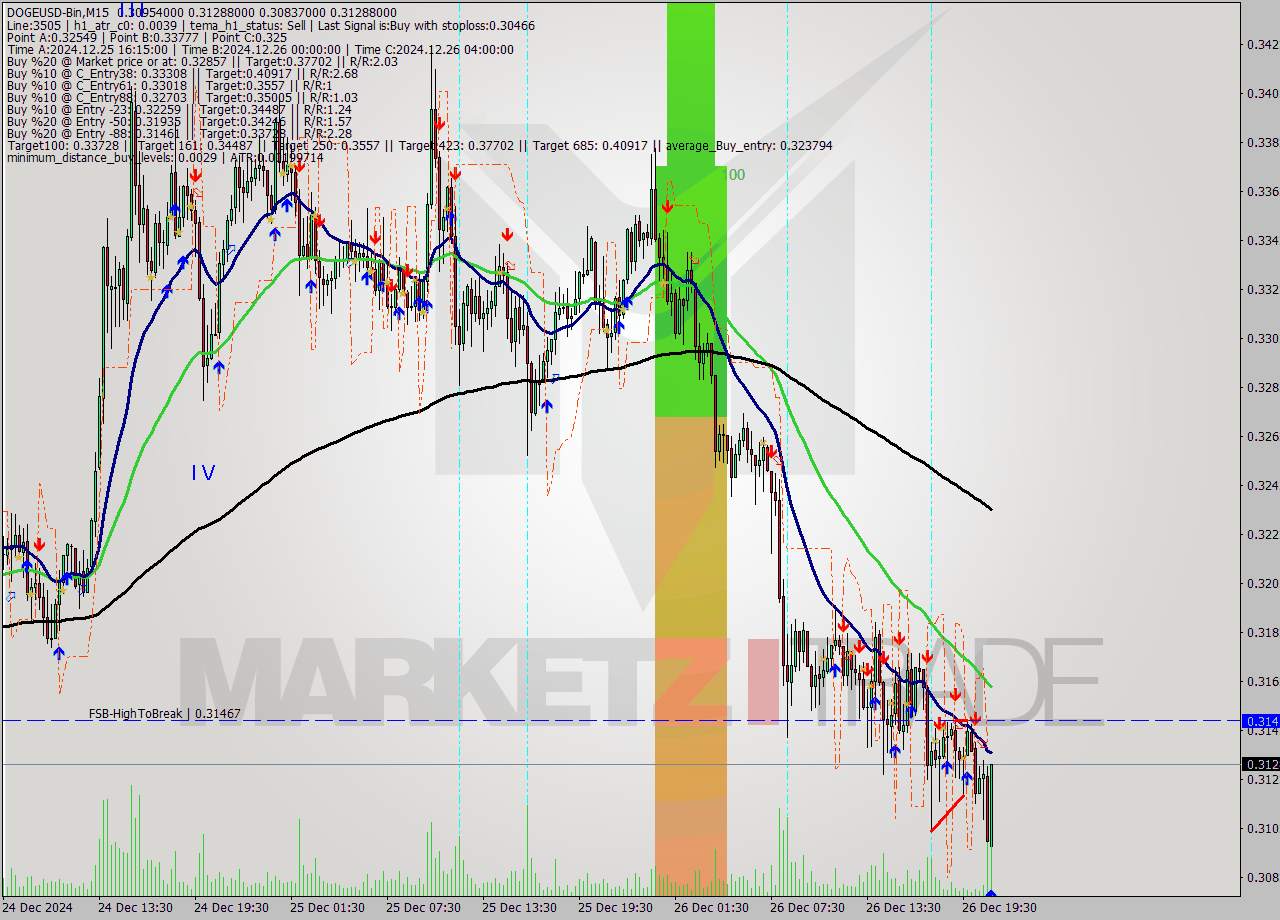Click the FSB-HighToBreak 0.31467 label
The width and height of the screenshot is (1280, 920).
(x=164, y=713)
